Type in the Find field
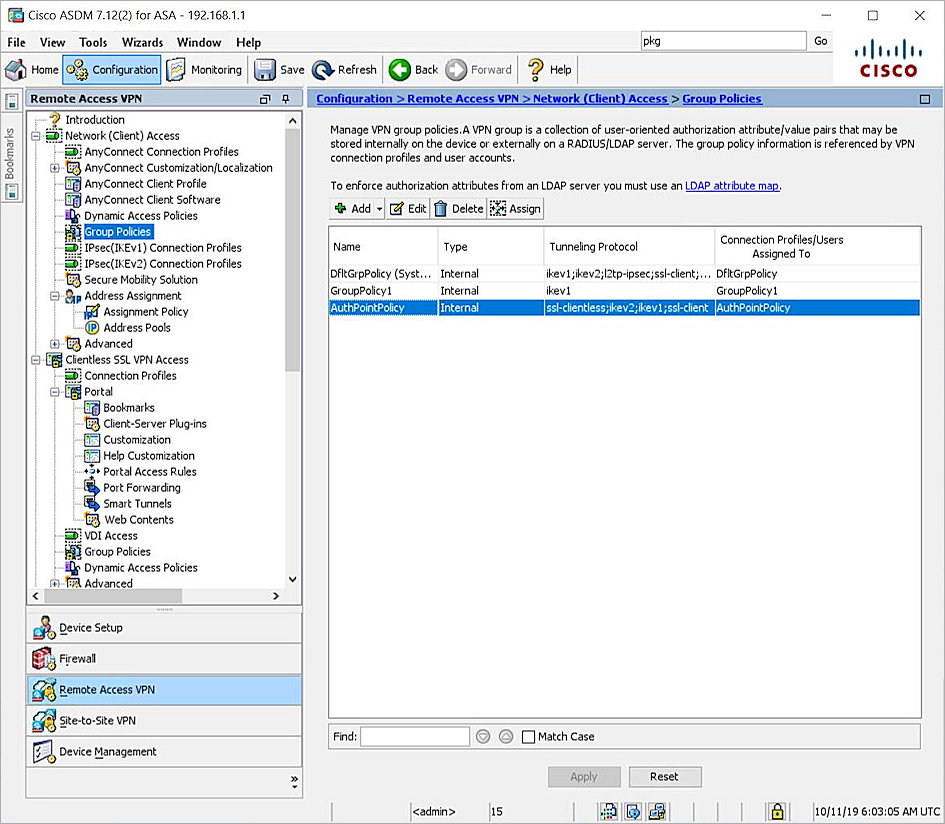This screenshot has height=824, width=945. (x=415, y=736)
